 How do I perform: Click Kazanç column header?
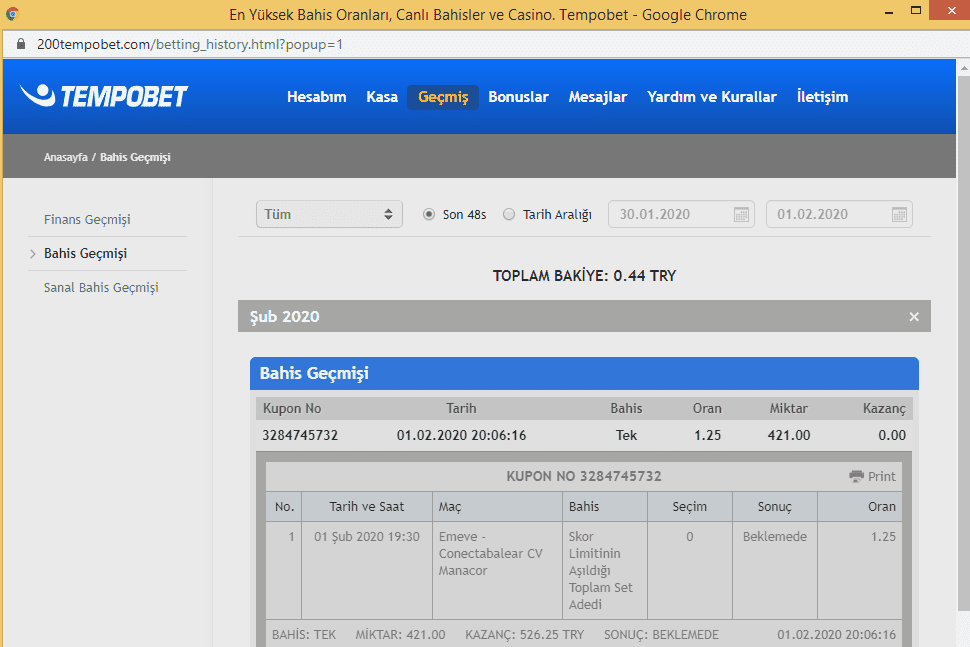(x=884, y=408)
